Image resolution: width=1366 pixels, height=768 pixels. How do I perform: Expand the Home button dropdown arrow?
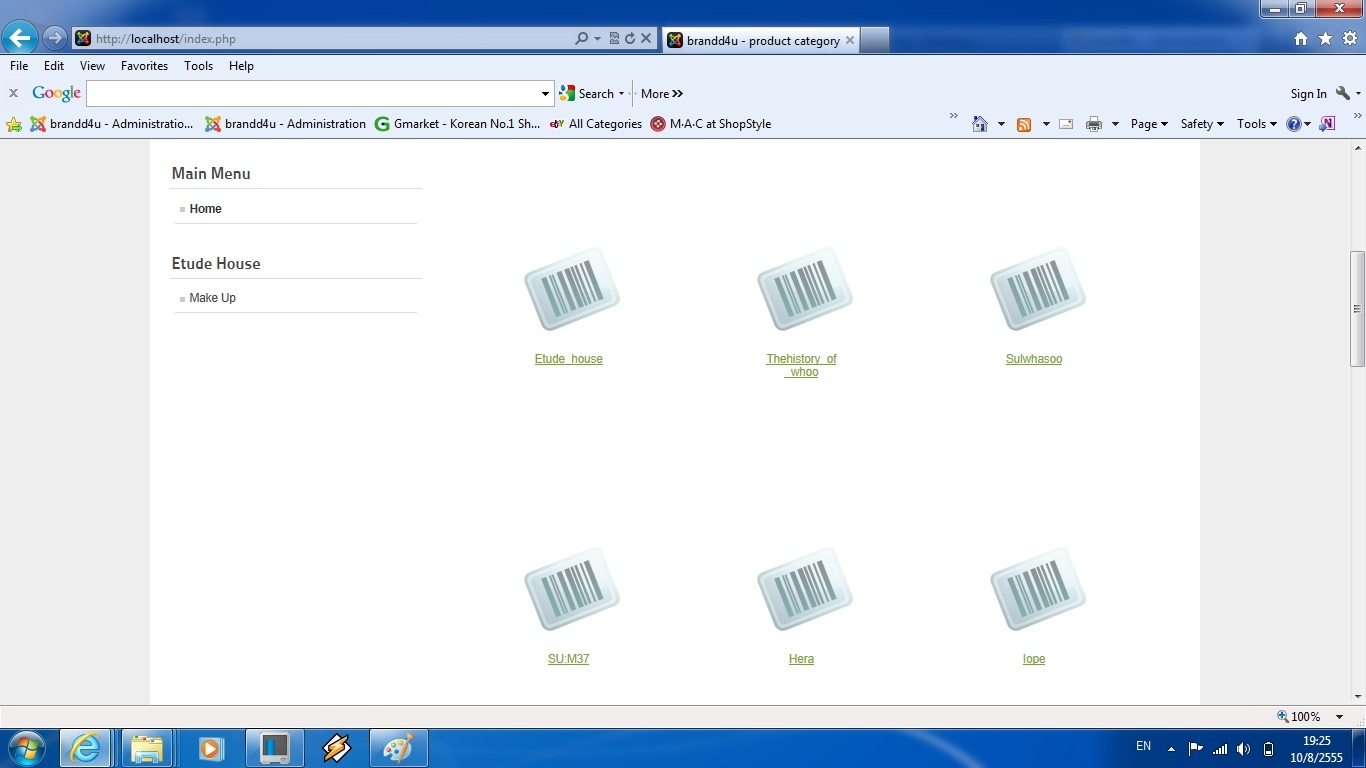1001,124
